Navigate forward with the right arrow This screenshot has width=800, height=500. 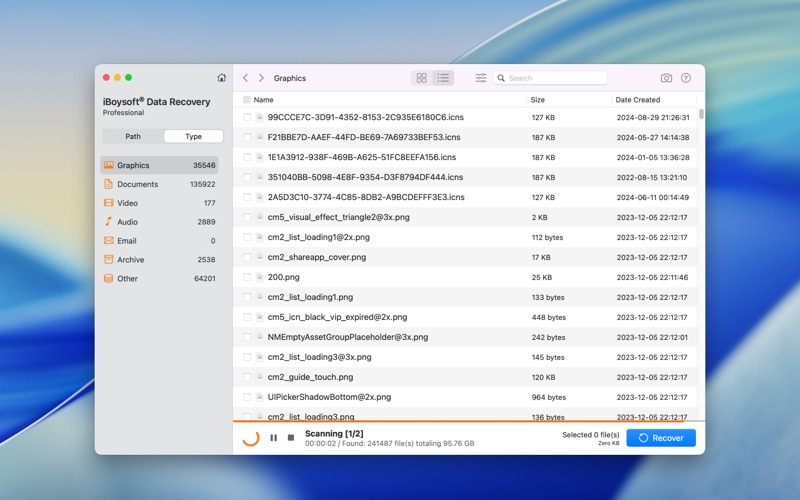click(262, 78)
